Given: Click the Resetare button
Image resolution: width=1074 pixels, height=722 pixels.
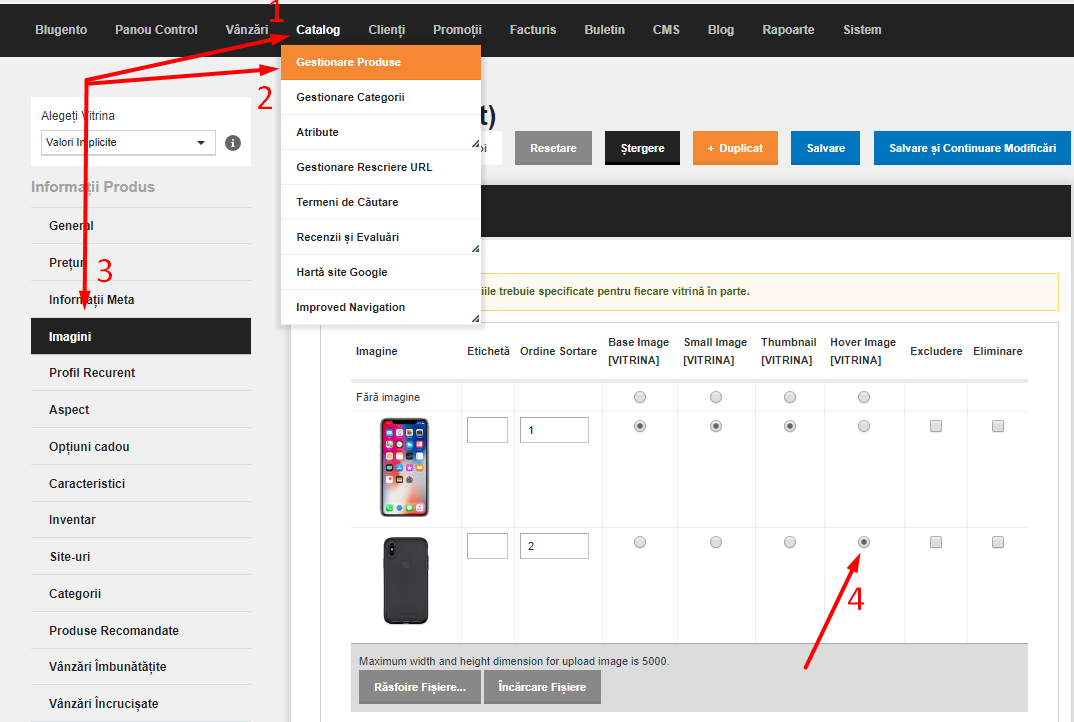Looking at the screenshot, I should pos(553,148).
